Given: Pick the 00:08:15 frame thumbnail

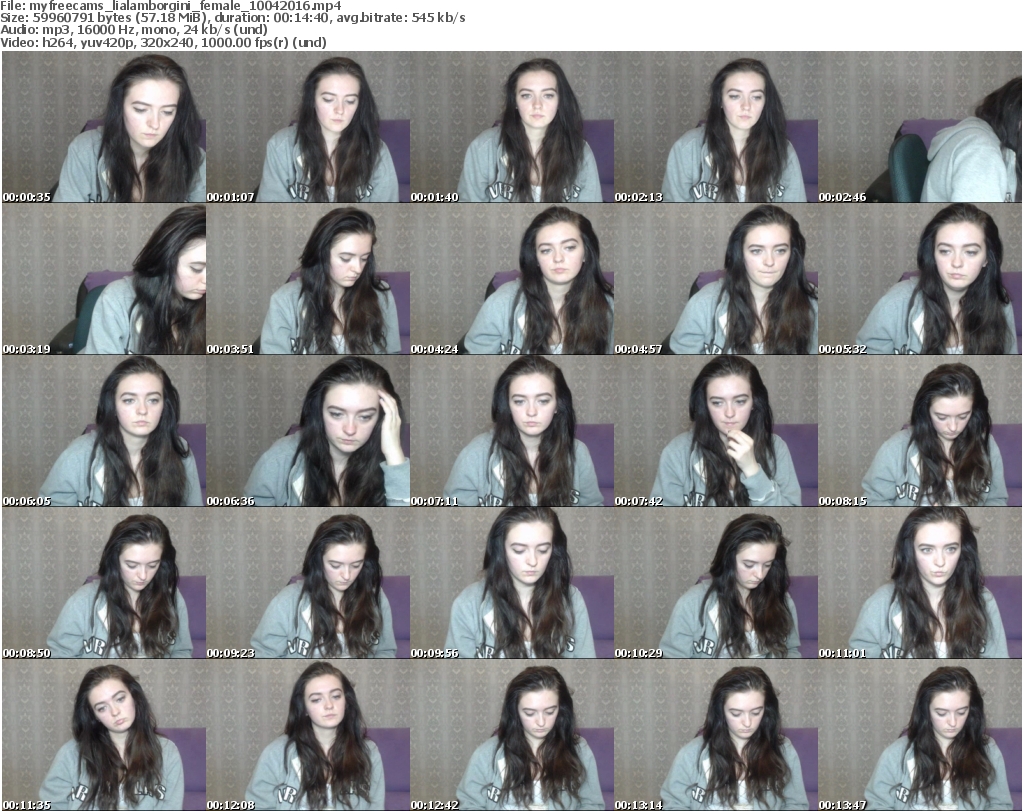Looking at the screenshot, I should pos(920,431).
